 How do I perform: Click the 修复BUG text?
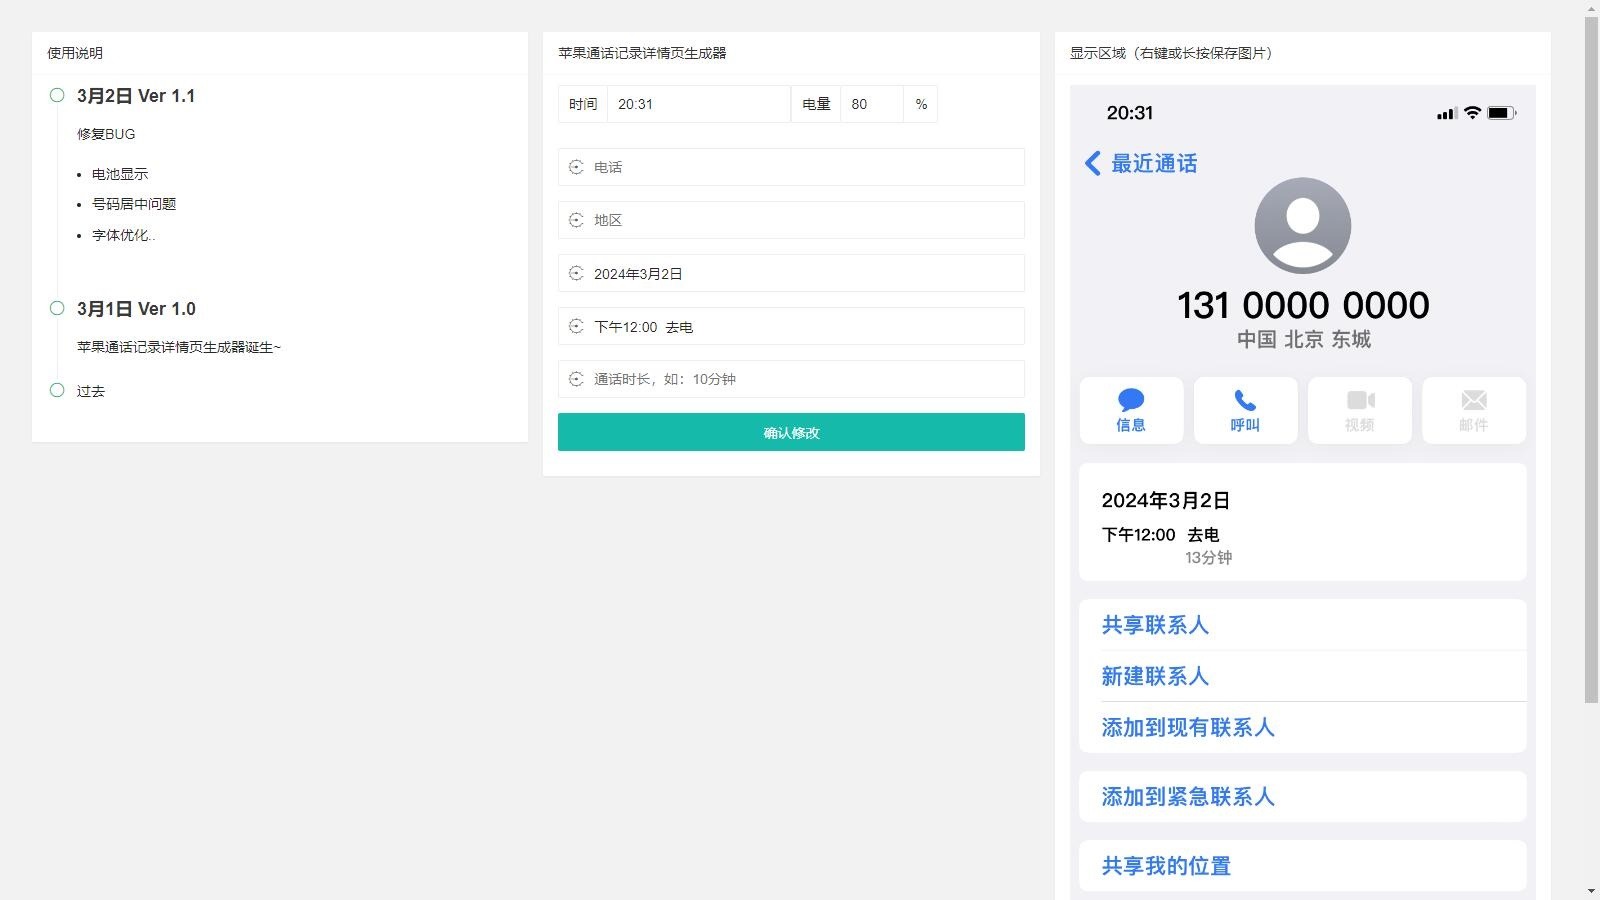[x=106, y=134]
